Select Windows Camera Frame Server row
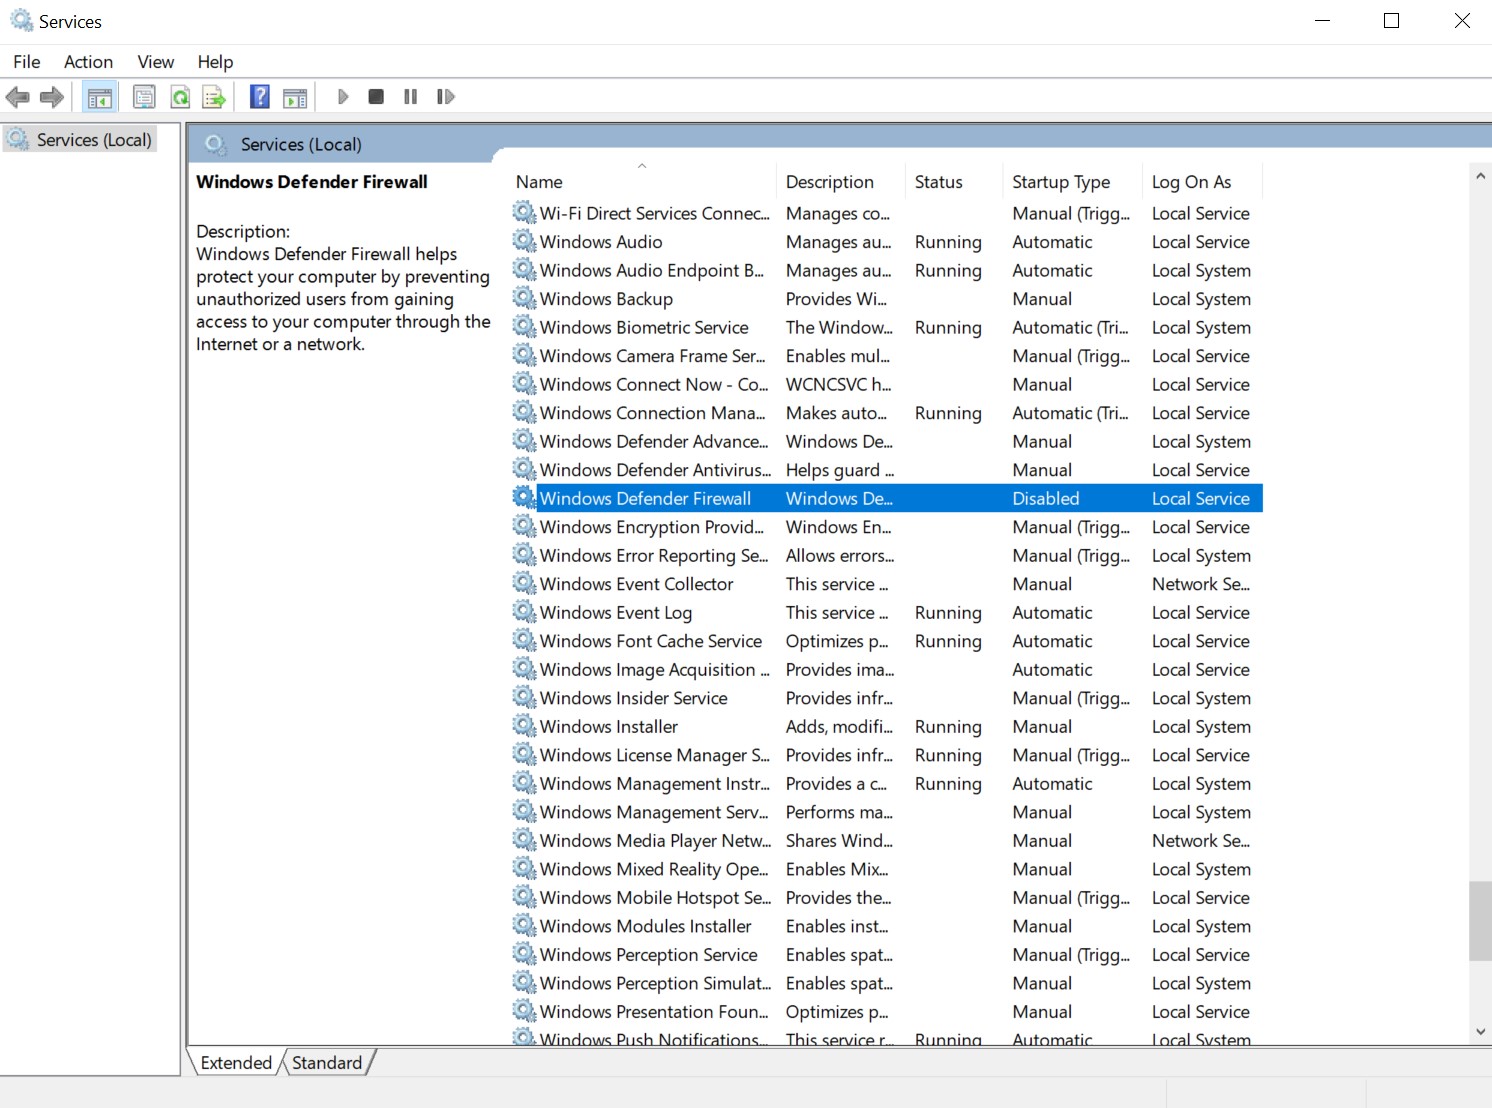The width and height of the screenshot is (1492, 1108). coord(887,356)
